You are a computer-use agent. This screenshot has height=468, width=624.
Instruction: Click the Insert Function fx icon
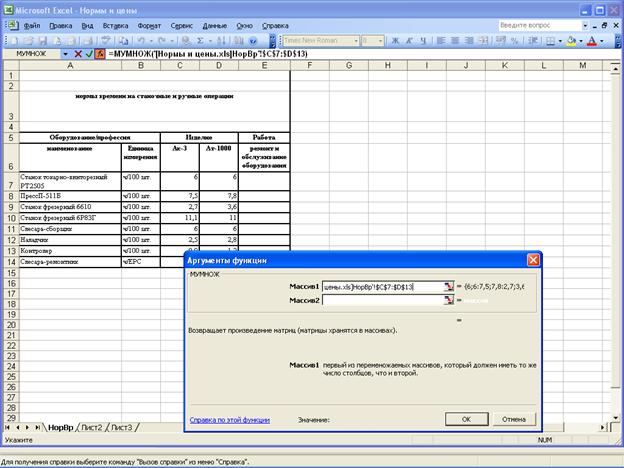click(x=100, y=54)
